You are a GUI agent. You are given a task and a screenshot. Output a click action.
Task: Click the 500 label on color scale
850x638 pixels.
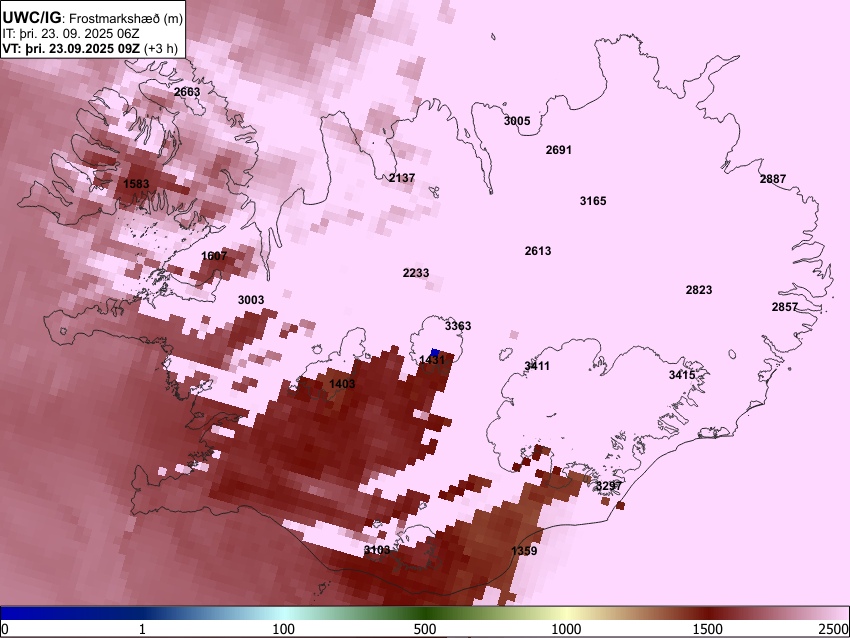(425, 629)
